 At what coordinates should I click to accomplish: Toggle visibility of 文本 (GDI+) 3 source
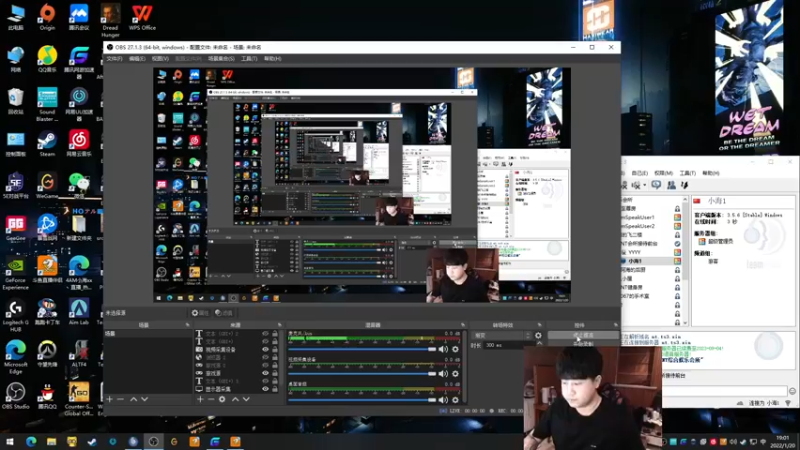[x=265, y=381]
